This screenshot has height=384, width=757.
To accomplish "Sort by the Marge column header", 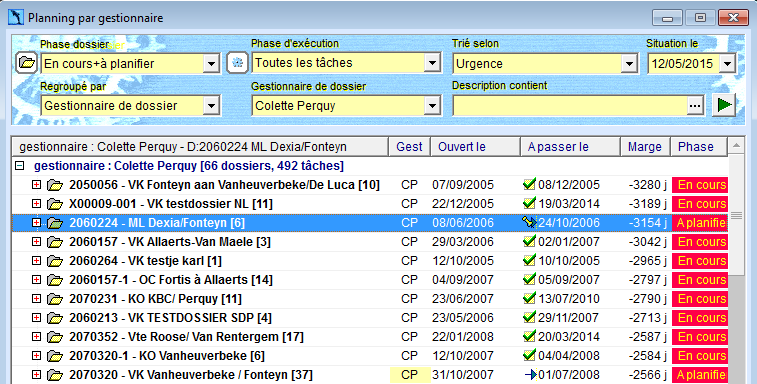I will [x=645, y=147].
